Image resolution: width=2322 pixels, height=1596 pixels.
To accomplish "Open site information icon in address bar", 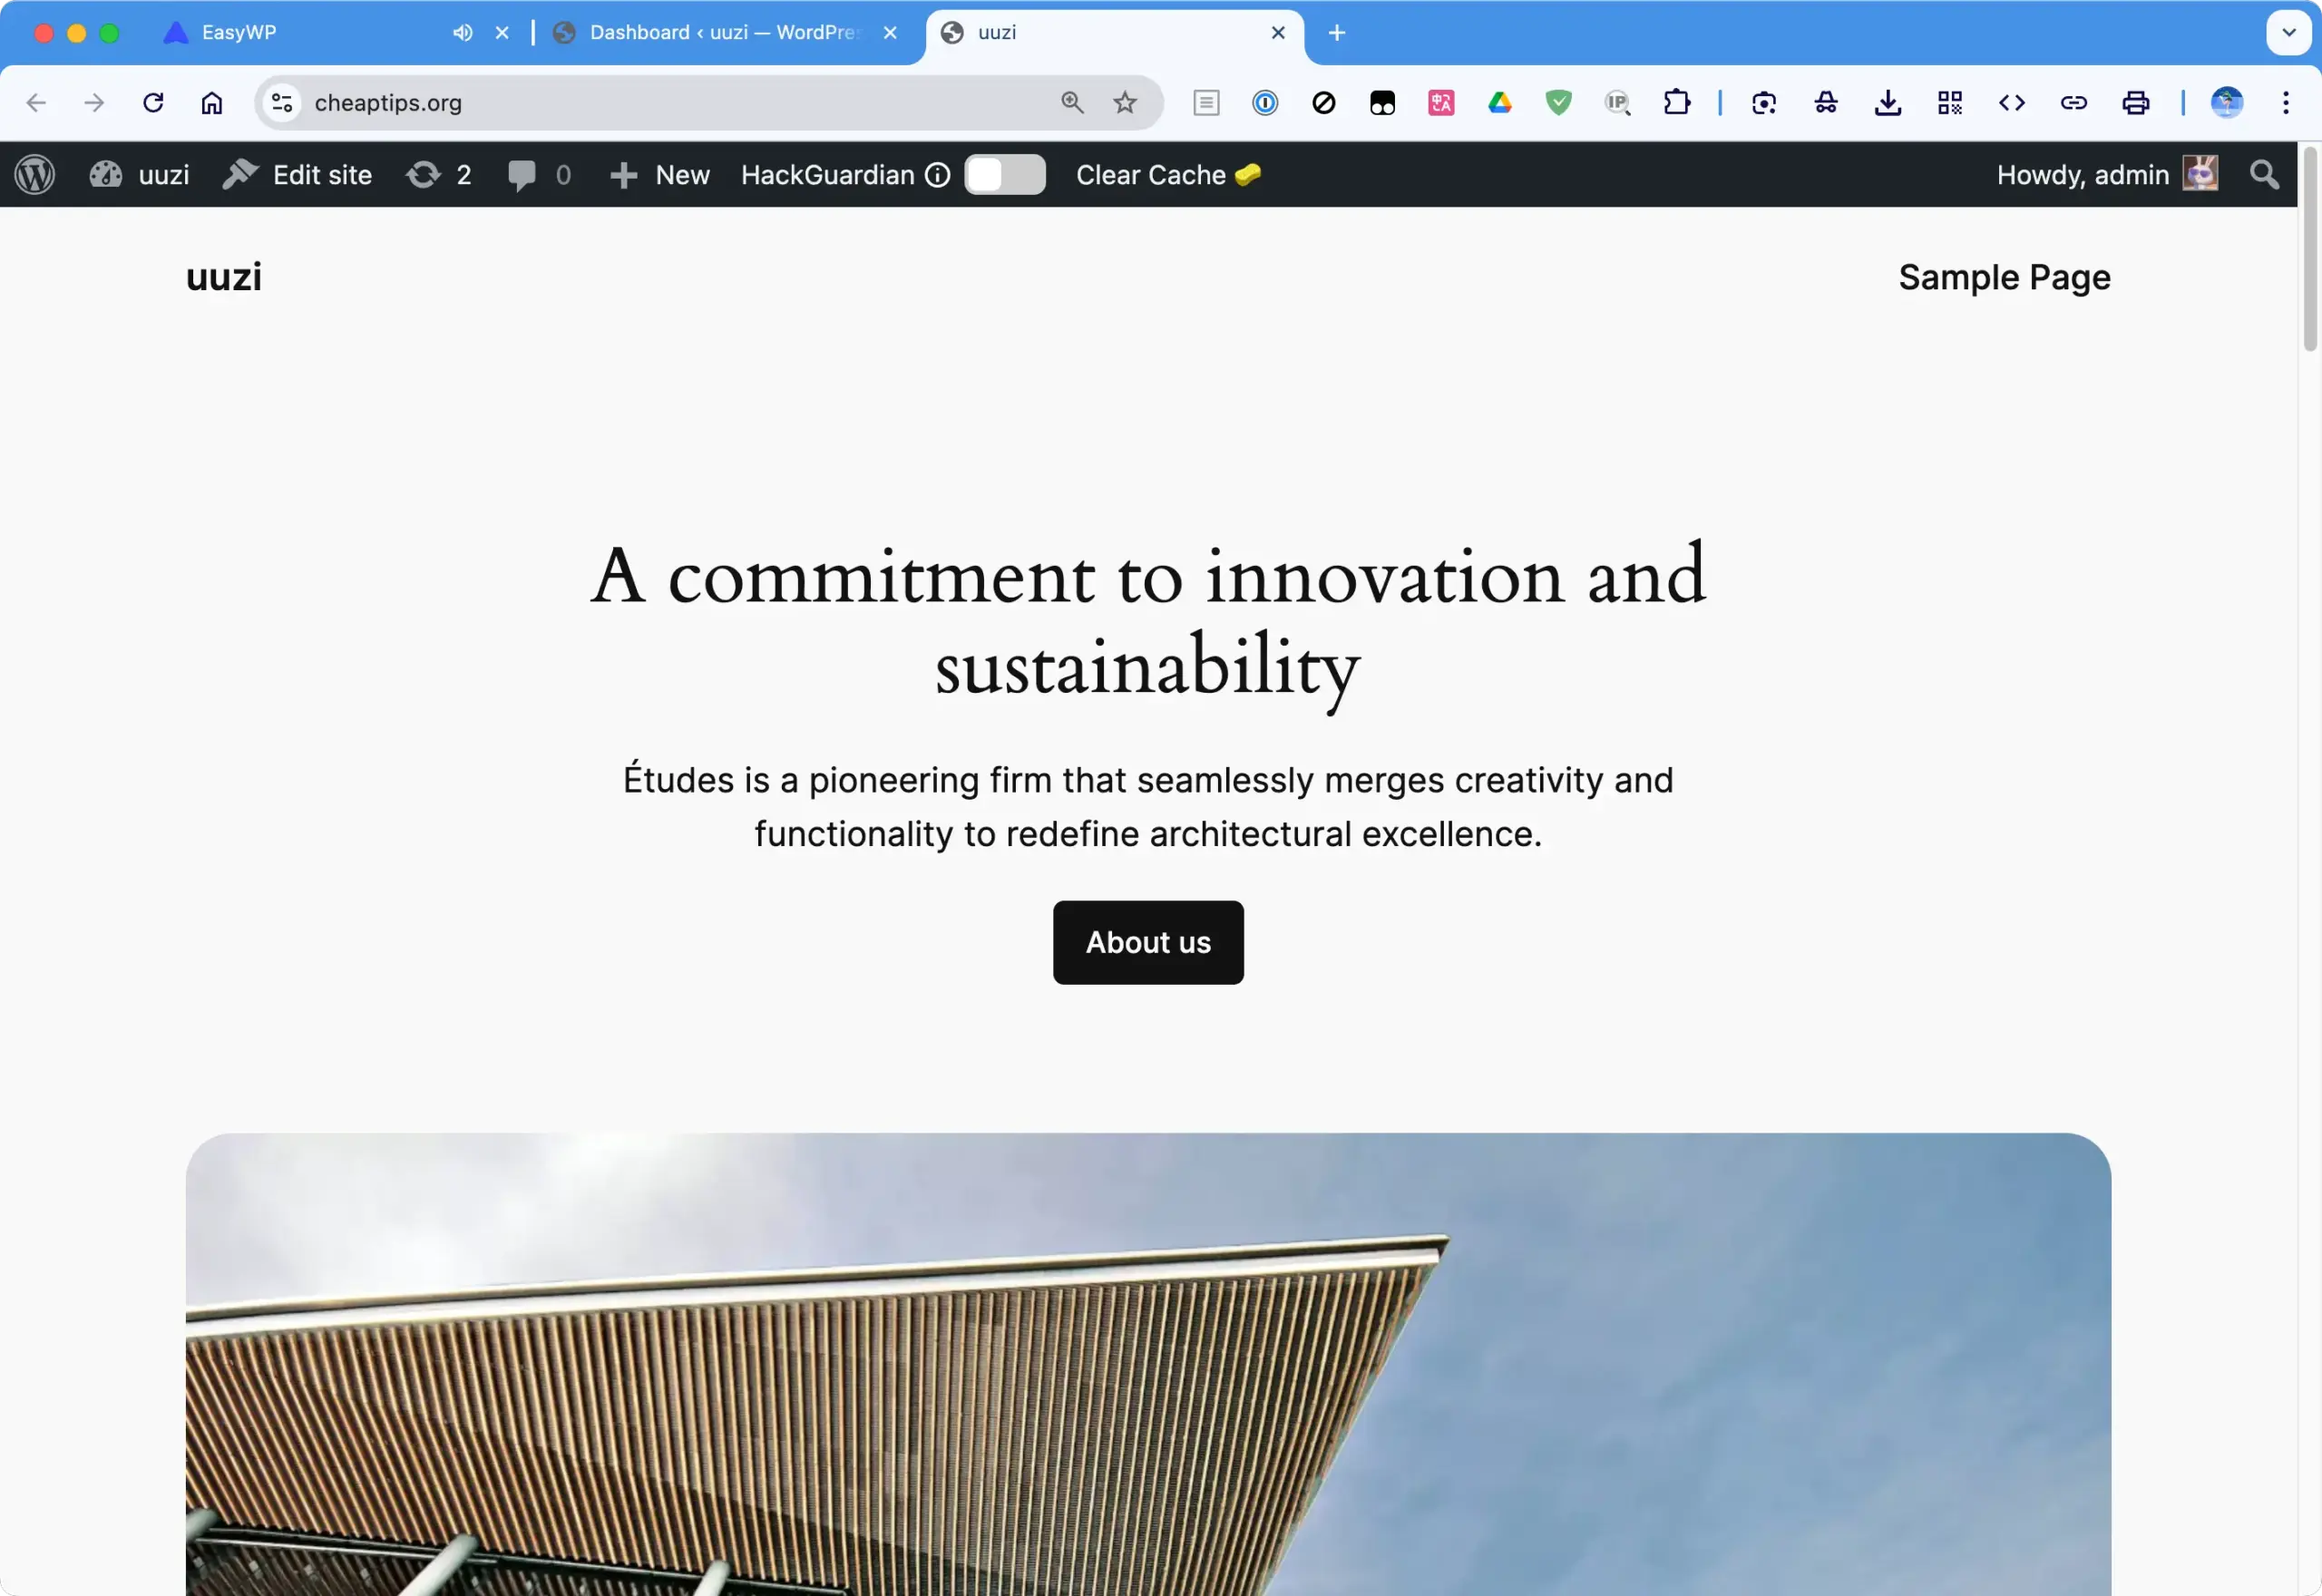I will 283,103.
